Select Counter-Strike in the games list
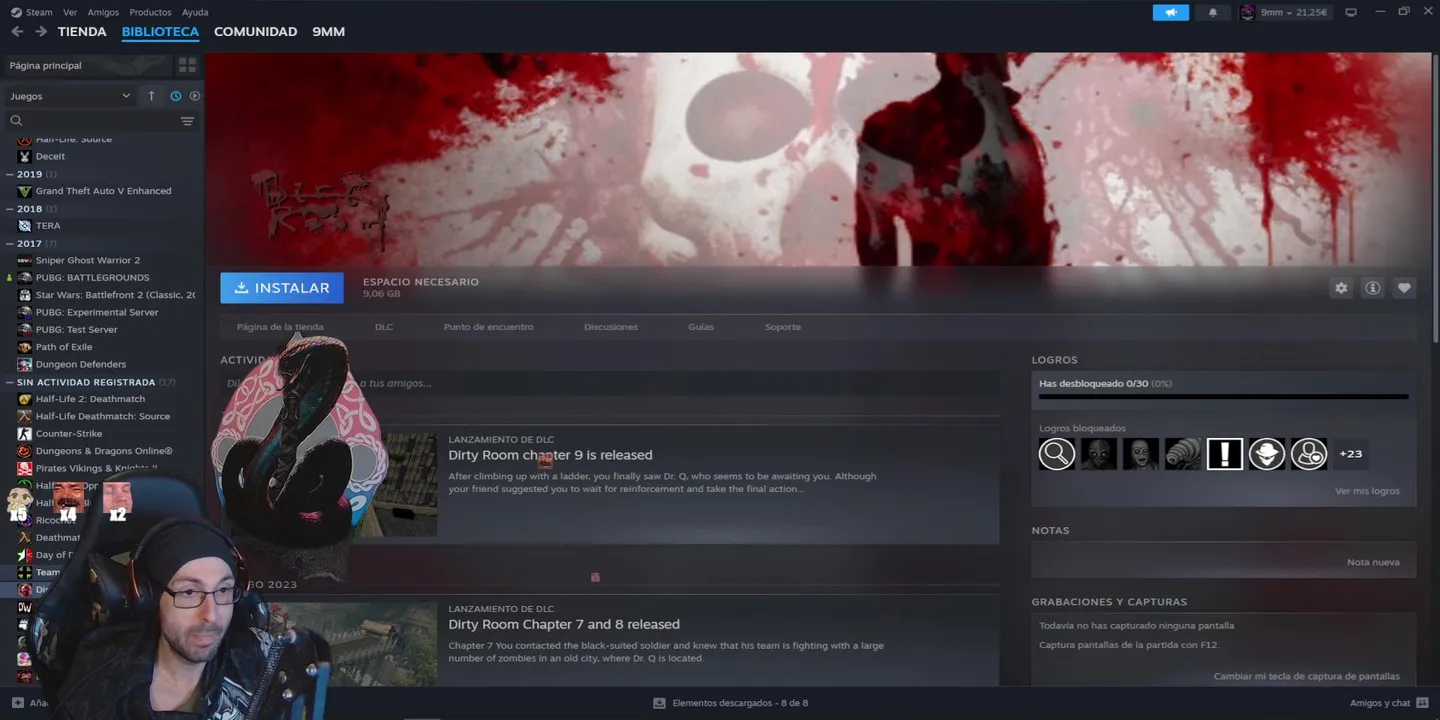This screenshot has height=720, width=1440. click(69, 434)
